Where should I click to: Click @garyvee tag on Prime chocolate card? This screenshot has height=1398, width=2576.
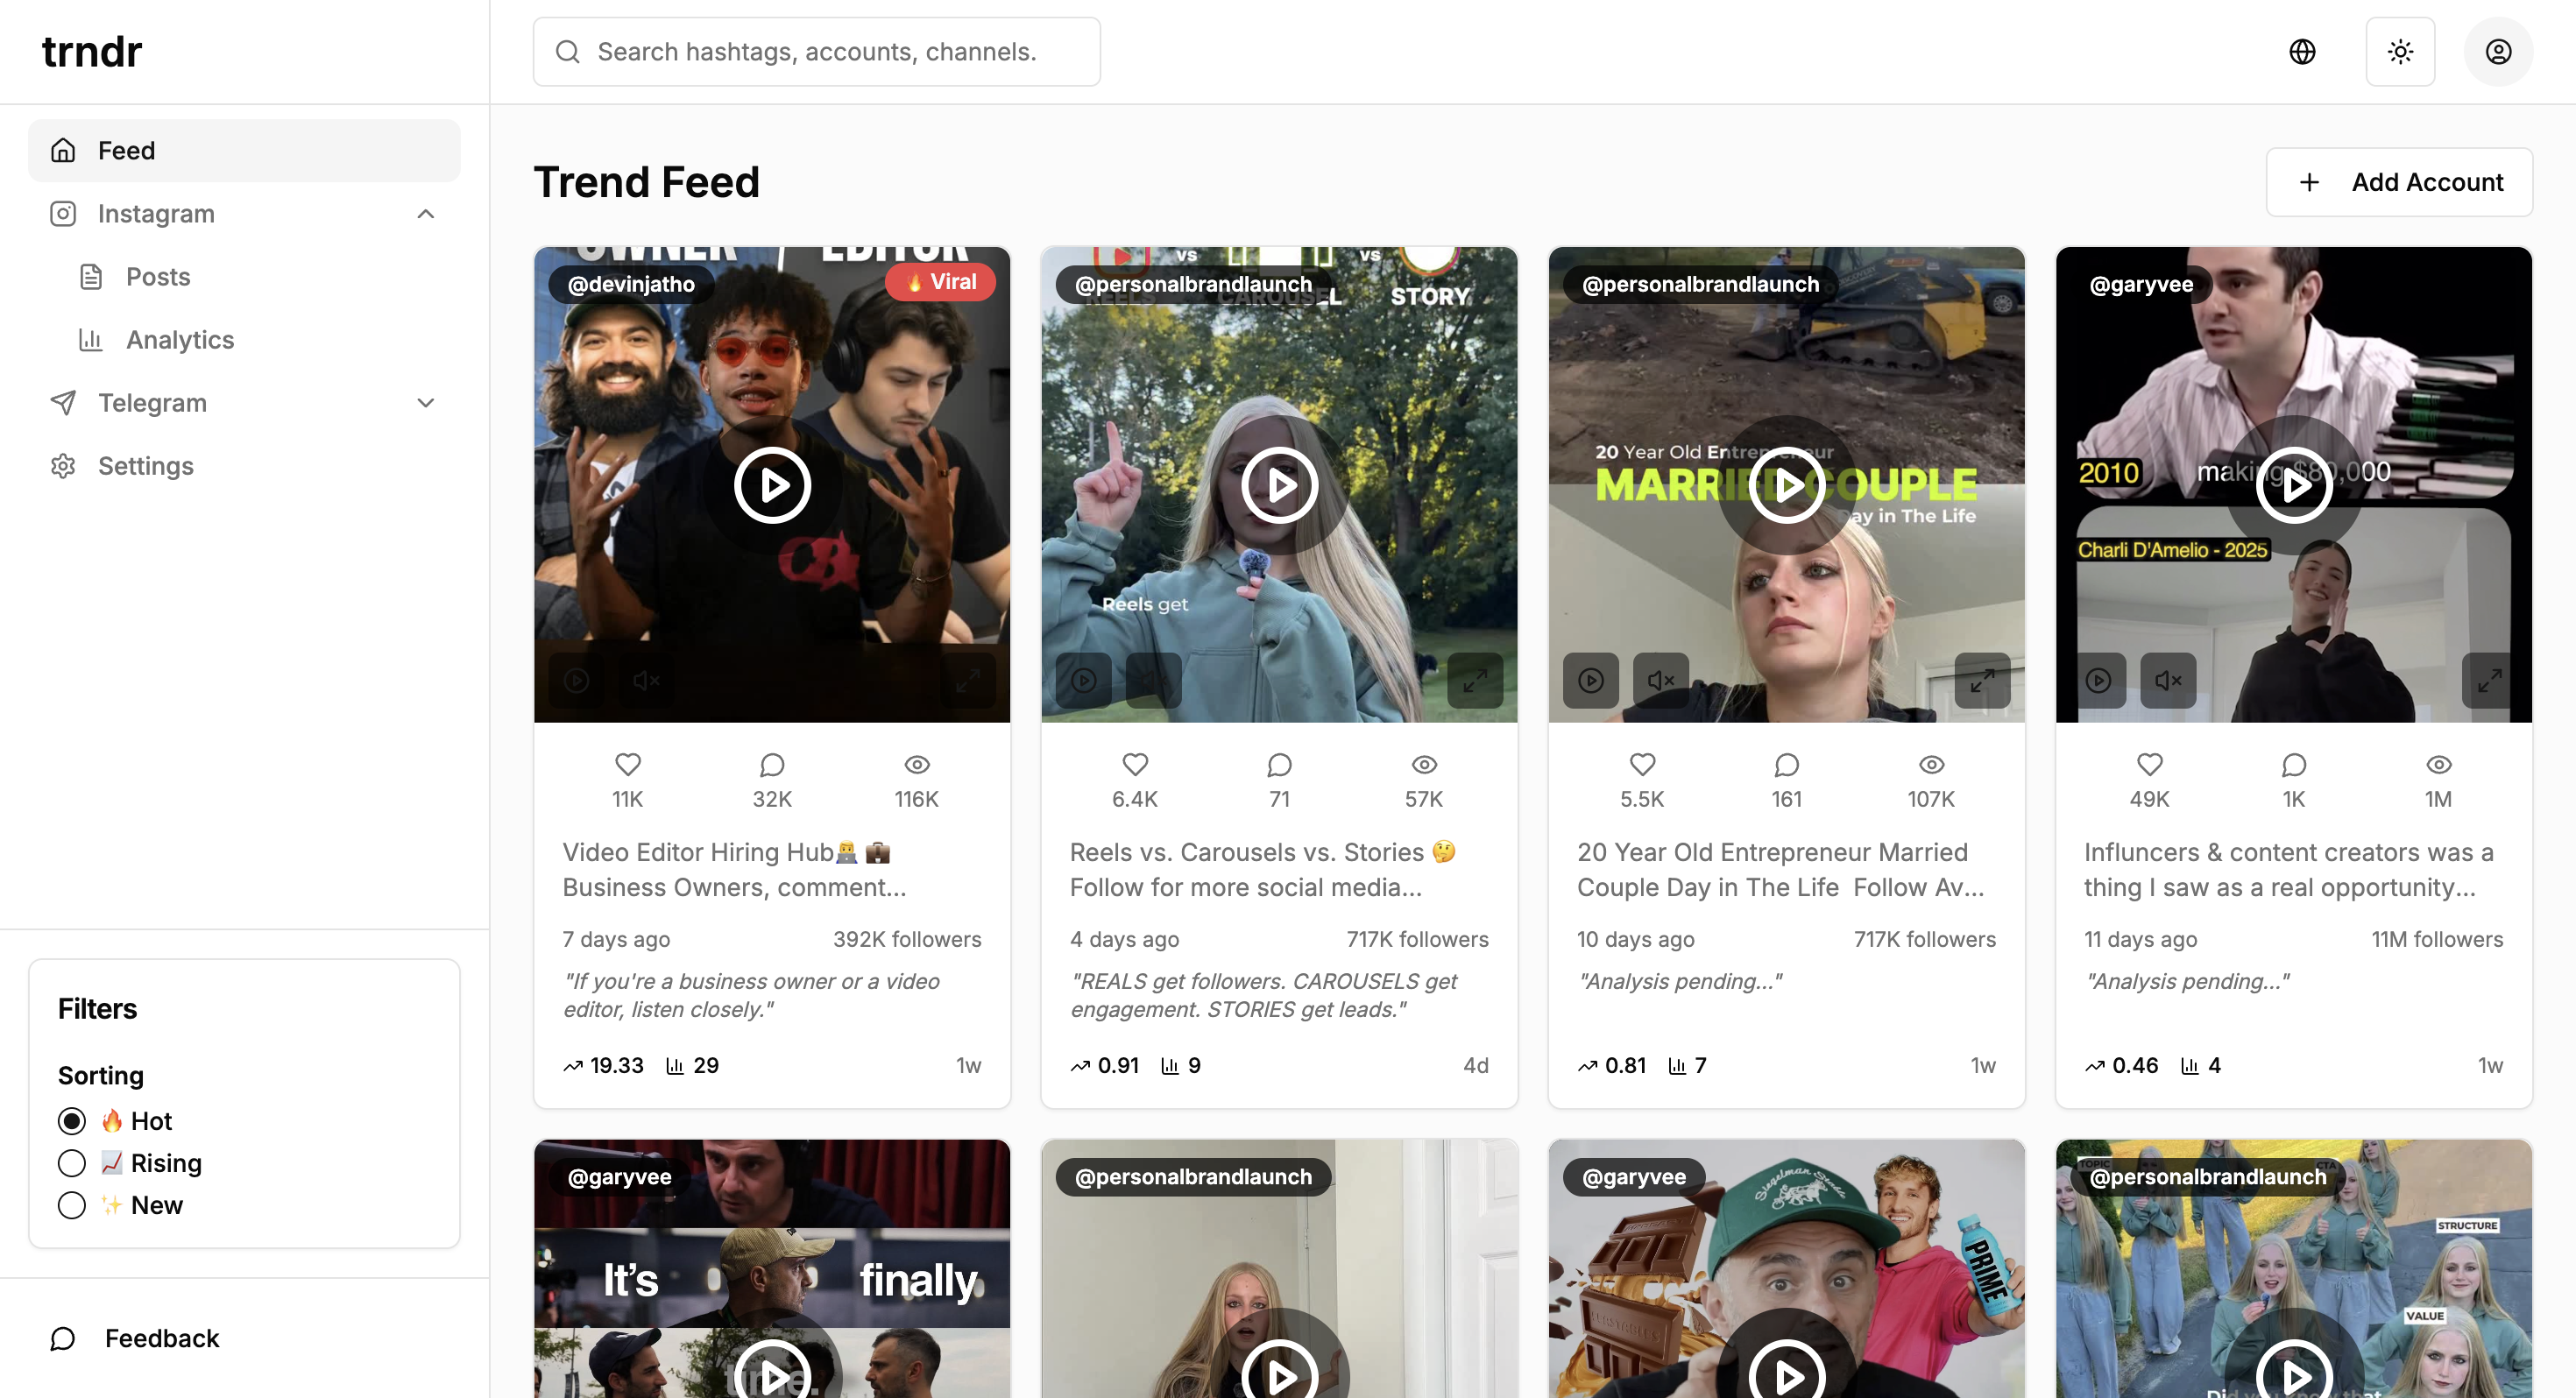click(1634, 1176)
